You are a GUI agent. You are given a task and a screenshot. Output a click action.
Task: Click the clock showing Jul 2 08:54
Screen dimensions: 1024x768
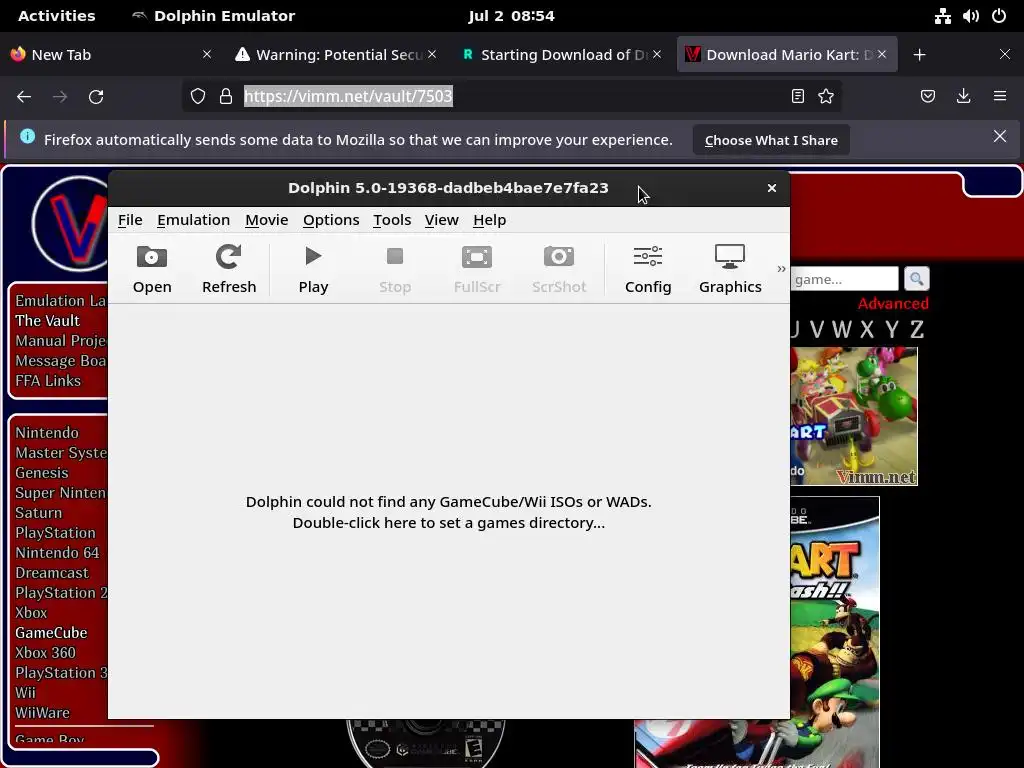tap(511, 16)
